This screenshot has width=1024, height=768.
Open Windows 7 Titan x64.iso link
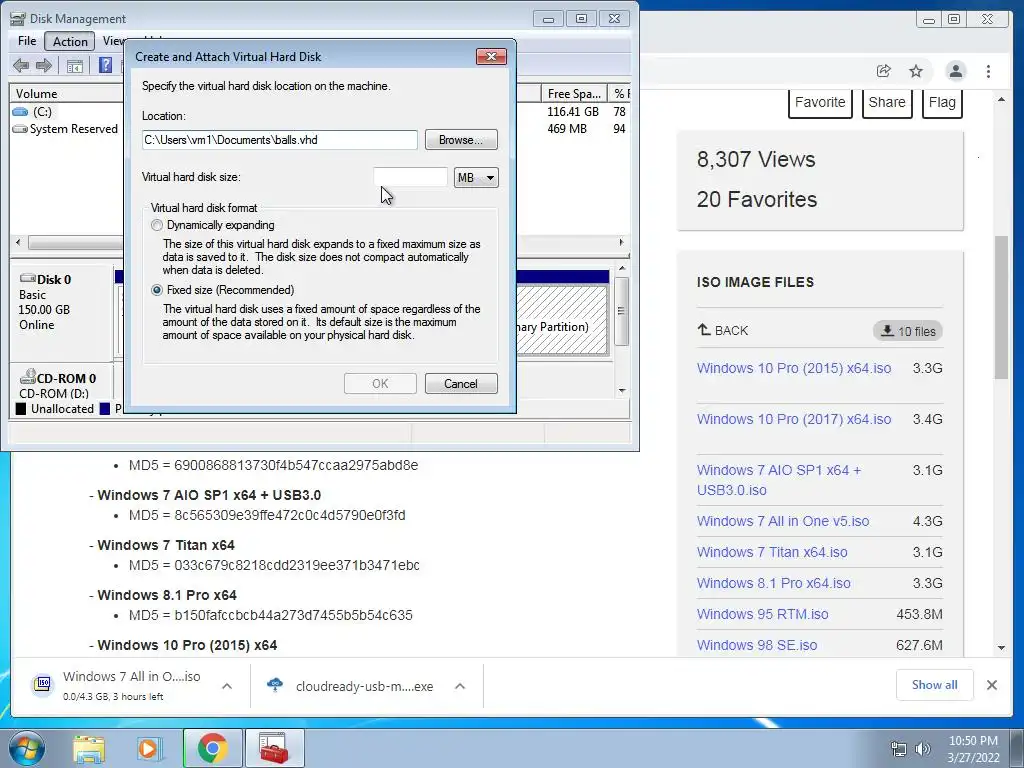[x=772, y=552]
